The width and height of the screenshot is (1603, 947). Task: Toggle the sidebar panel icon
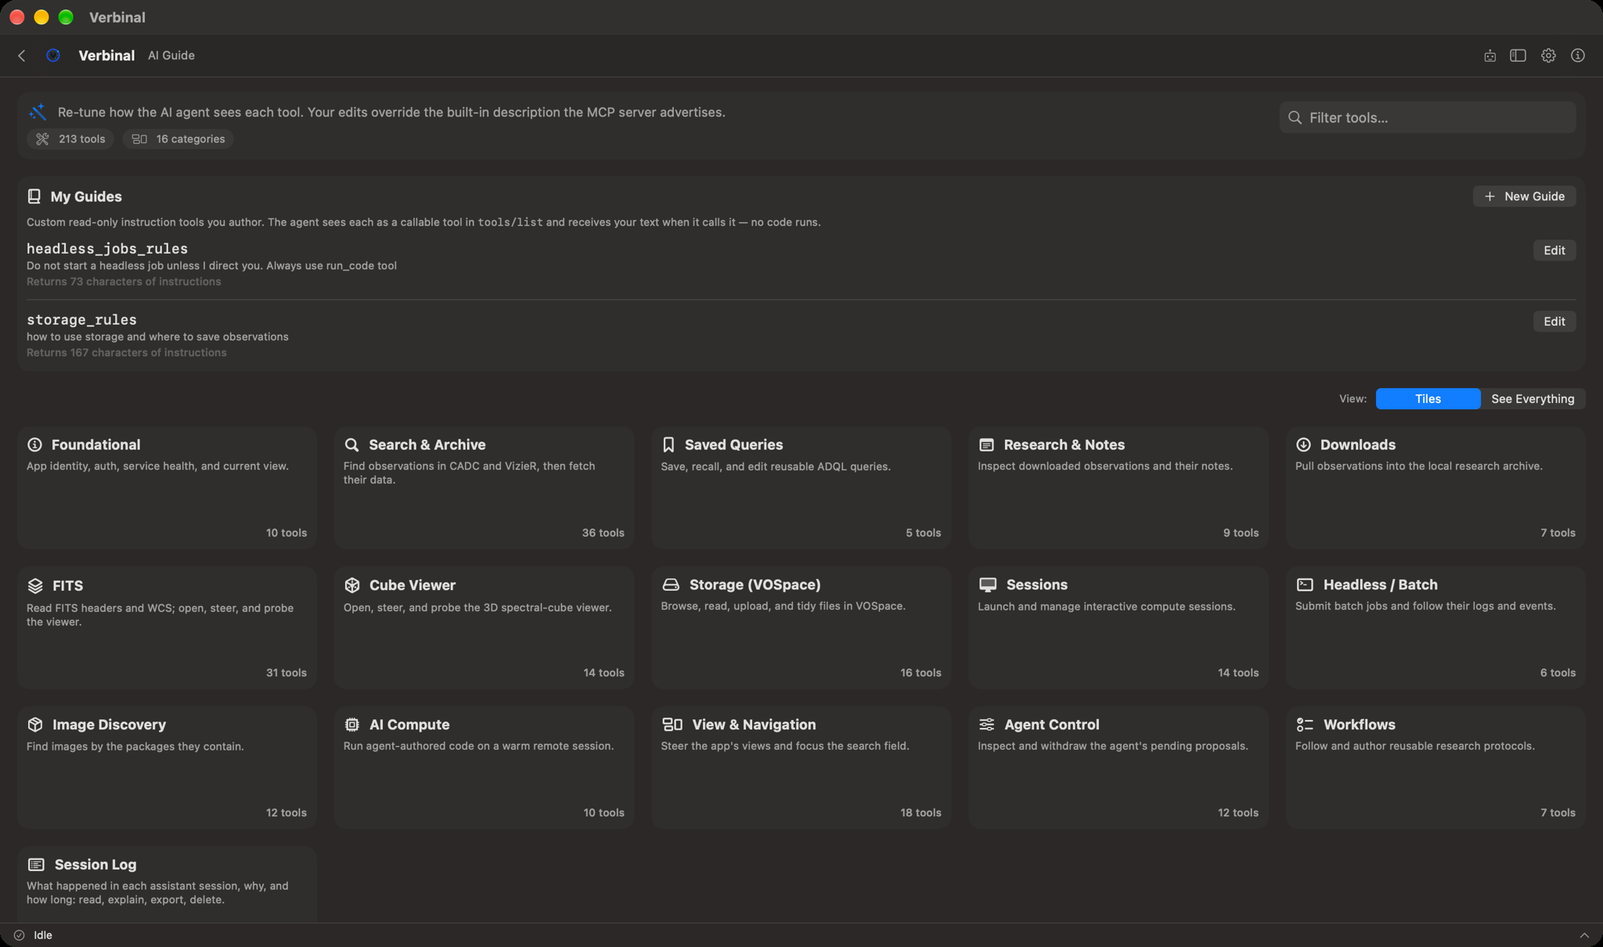(1518, 56)
